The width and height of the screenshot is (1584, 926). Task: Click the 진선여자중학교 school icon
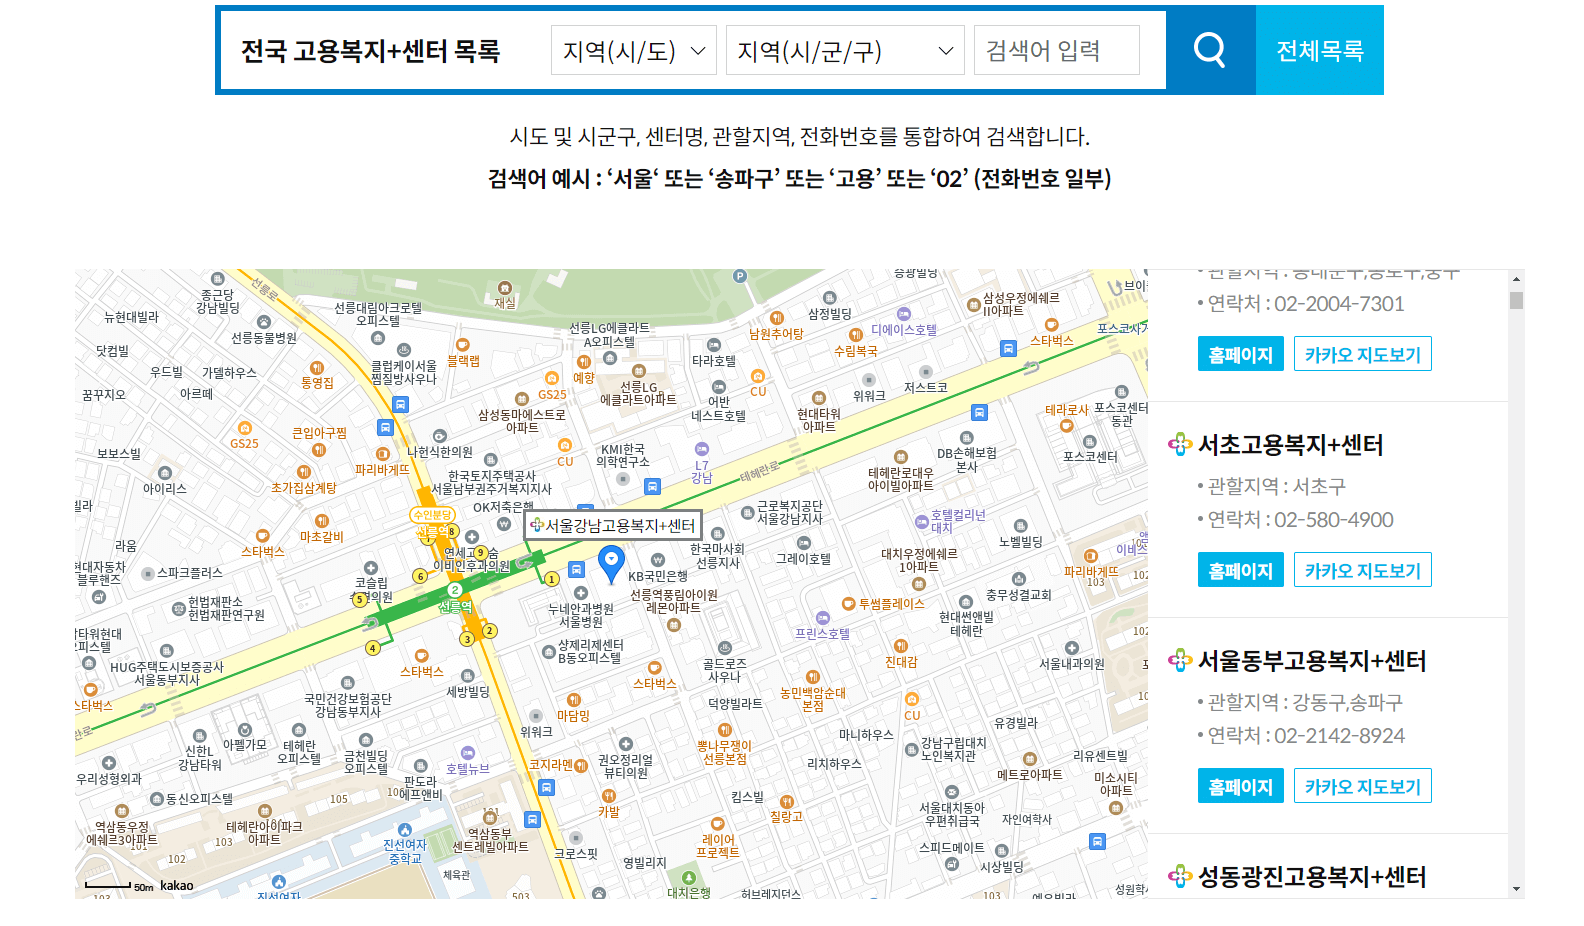pos(405,830)
